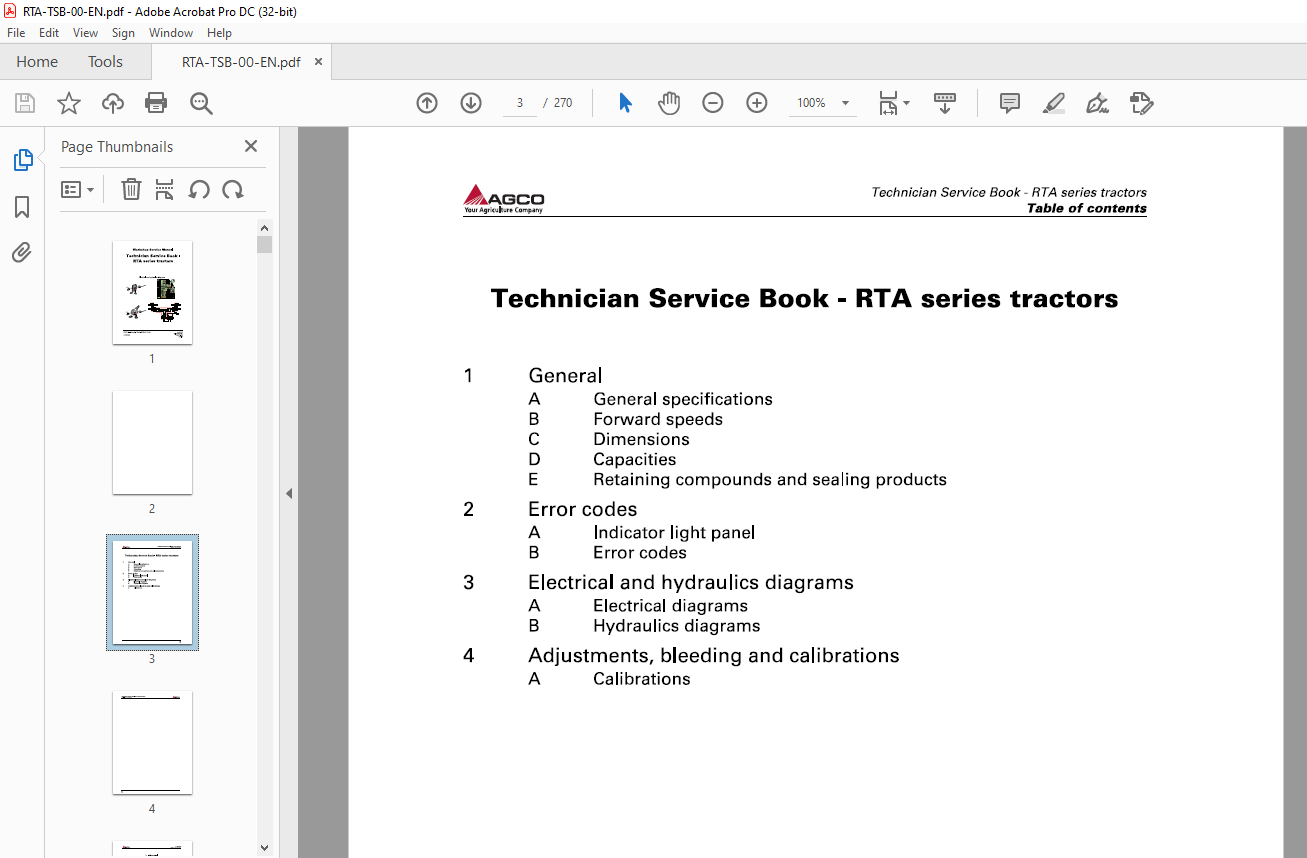
Task: Open the thumbnails options menu dropdown
Action: pos(77,189)
